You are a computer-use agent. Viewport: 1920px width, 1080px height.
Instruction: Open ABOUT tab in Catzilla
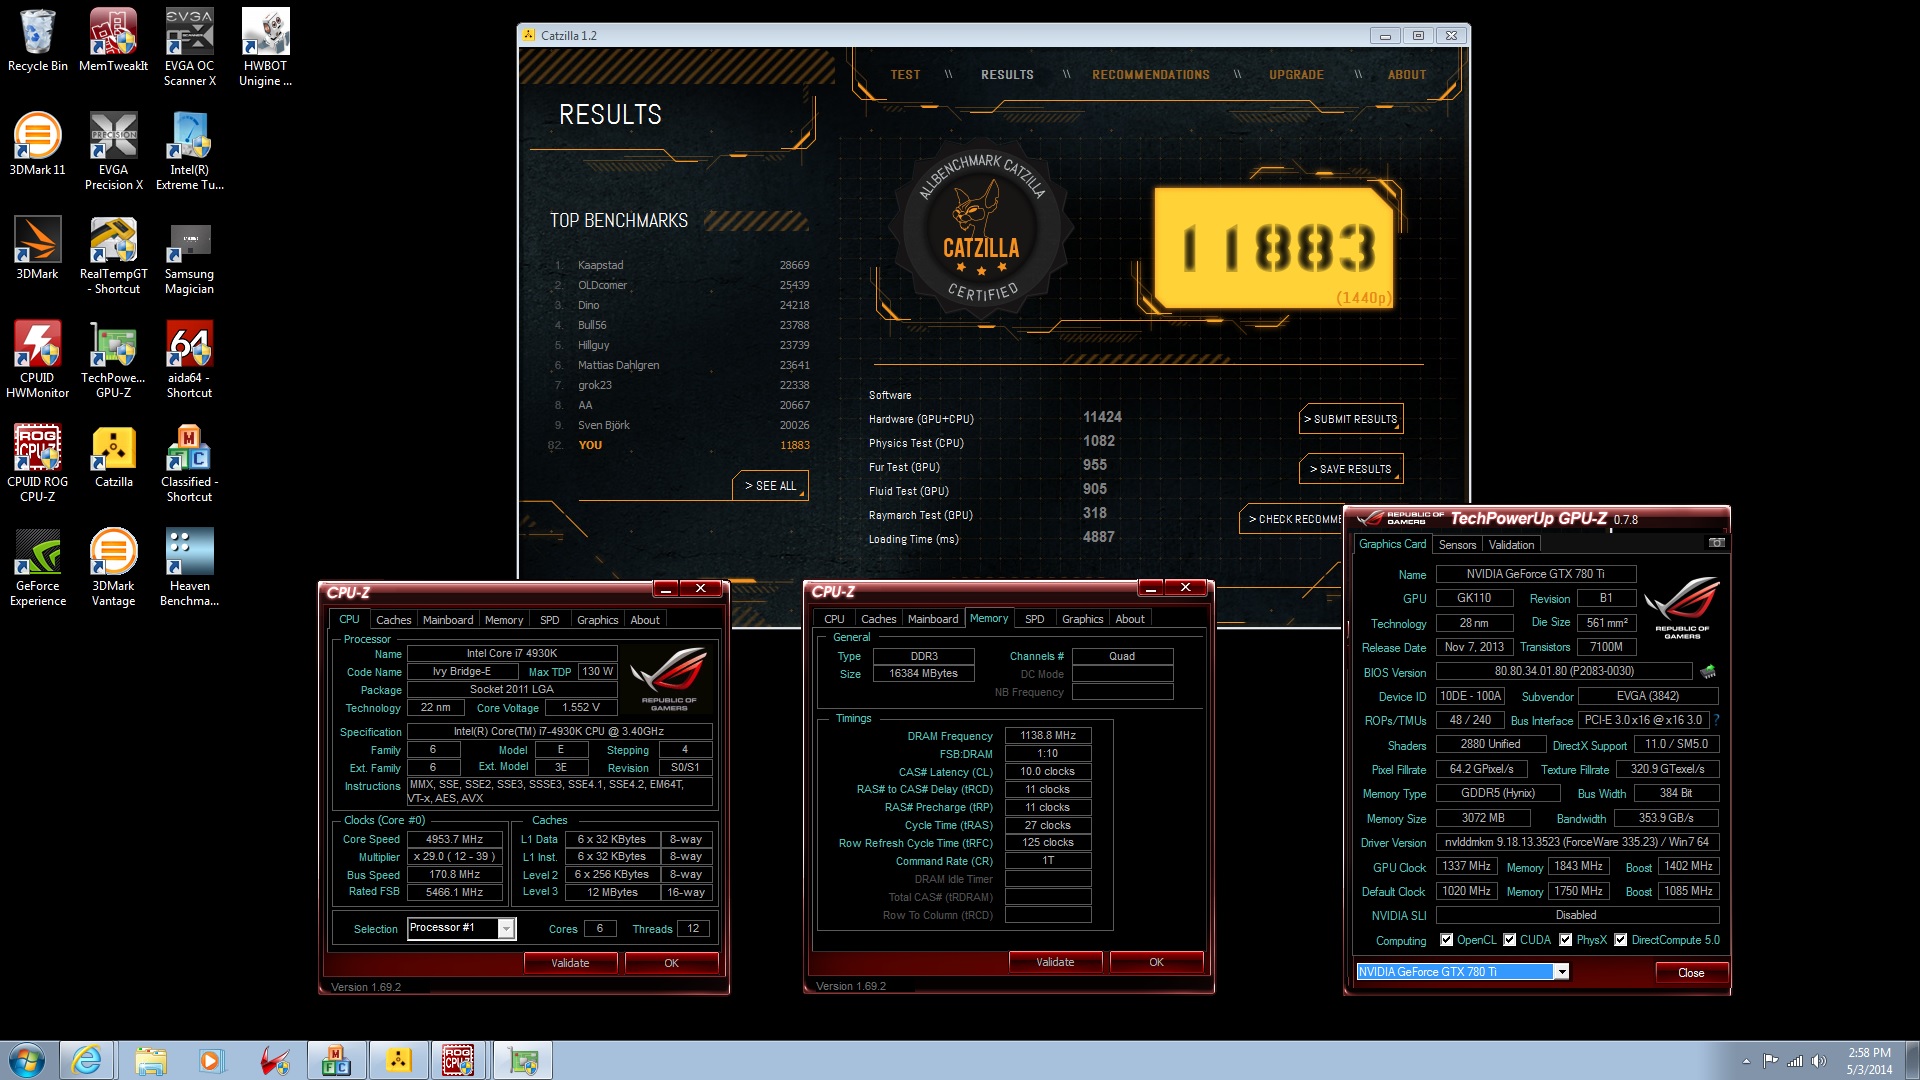coord(1406,75)
